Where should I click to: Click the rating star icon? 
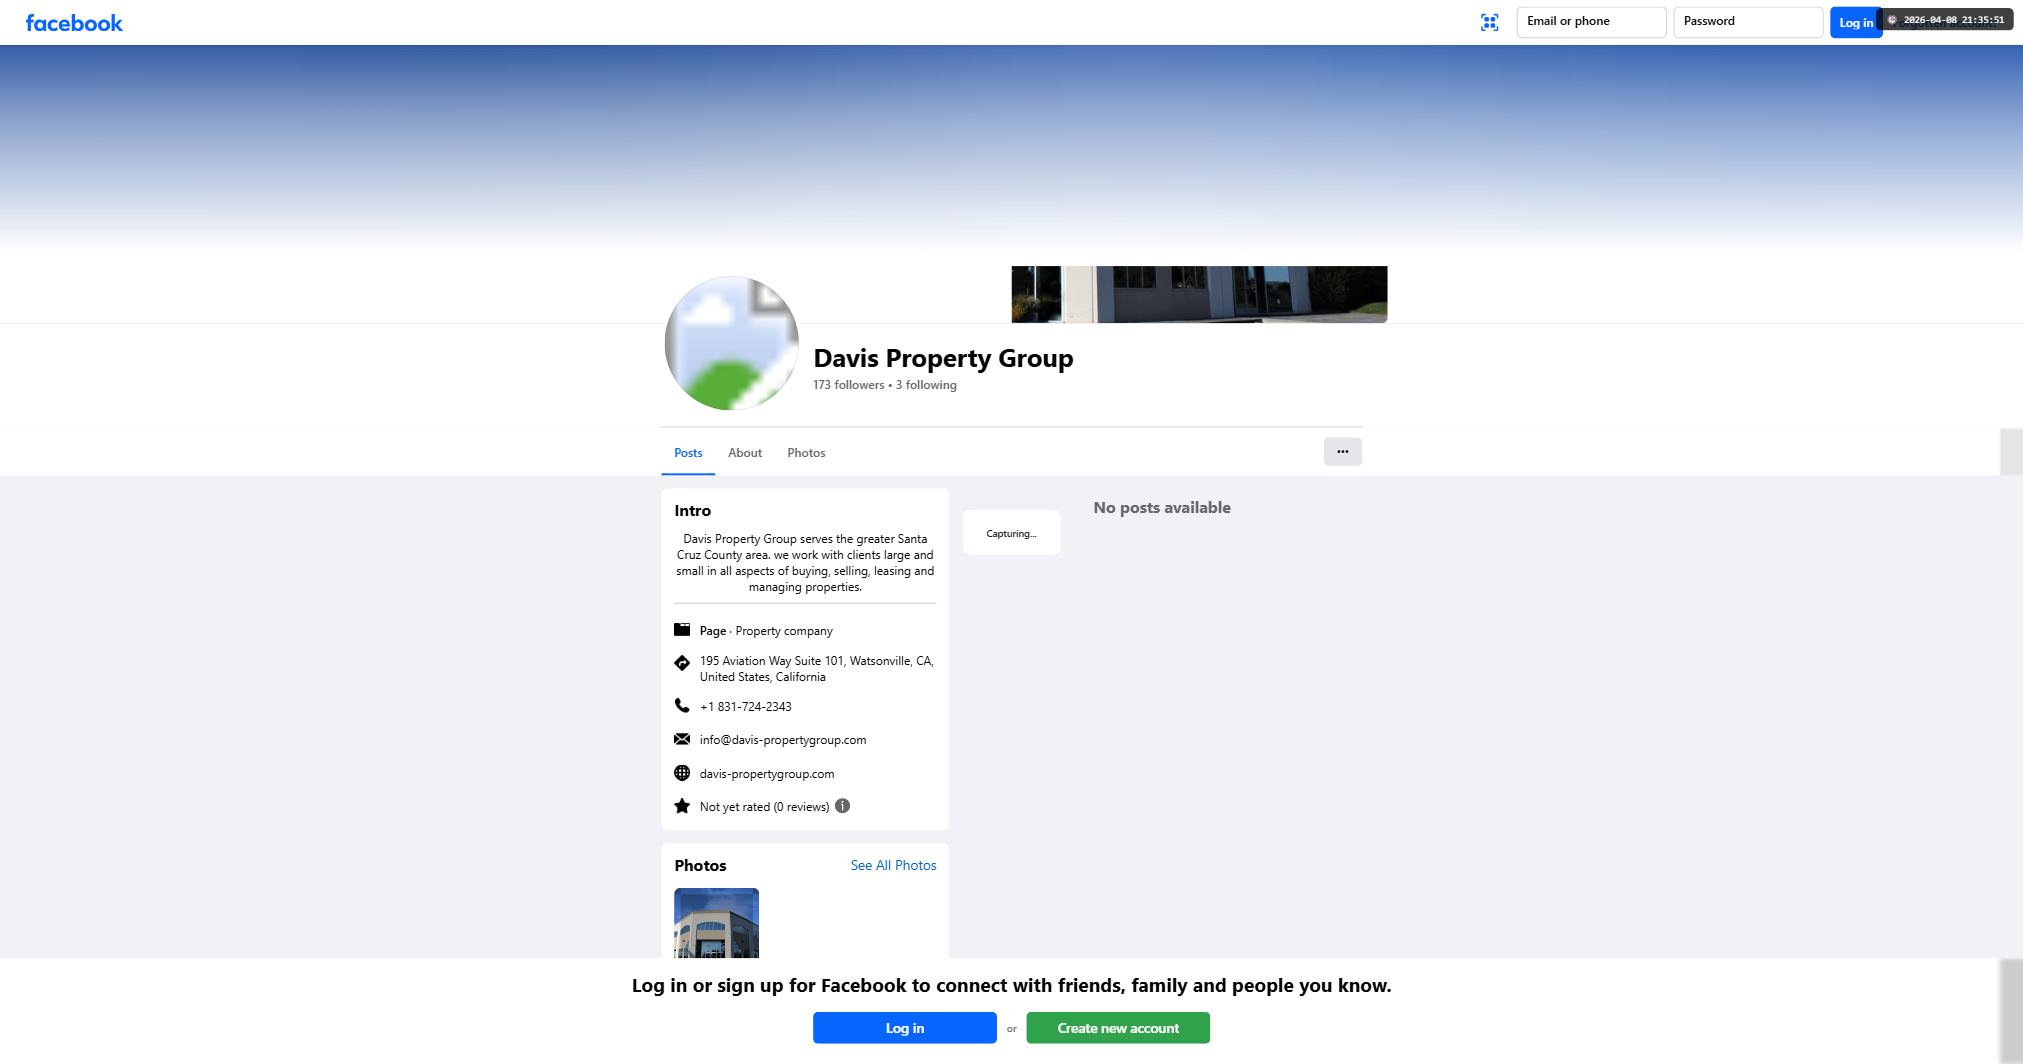[x=682, y=806]
